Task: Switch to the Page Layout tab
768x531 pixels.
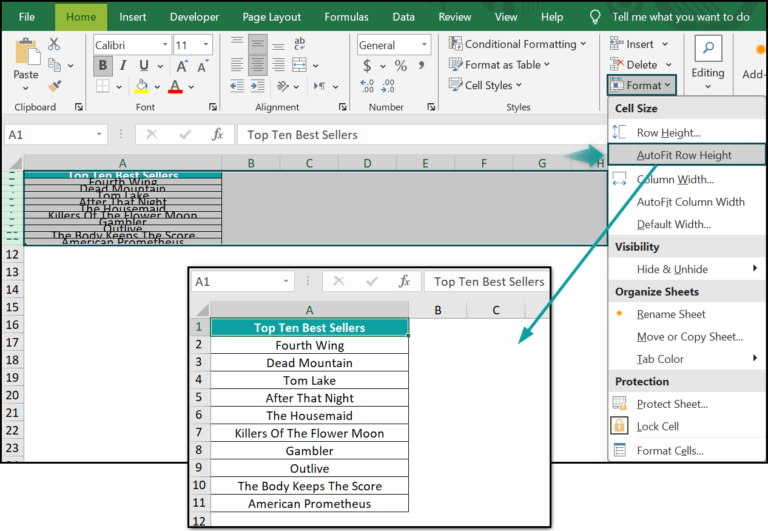Action: (x=271, y=17)
